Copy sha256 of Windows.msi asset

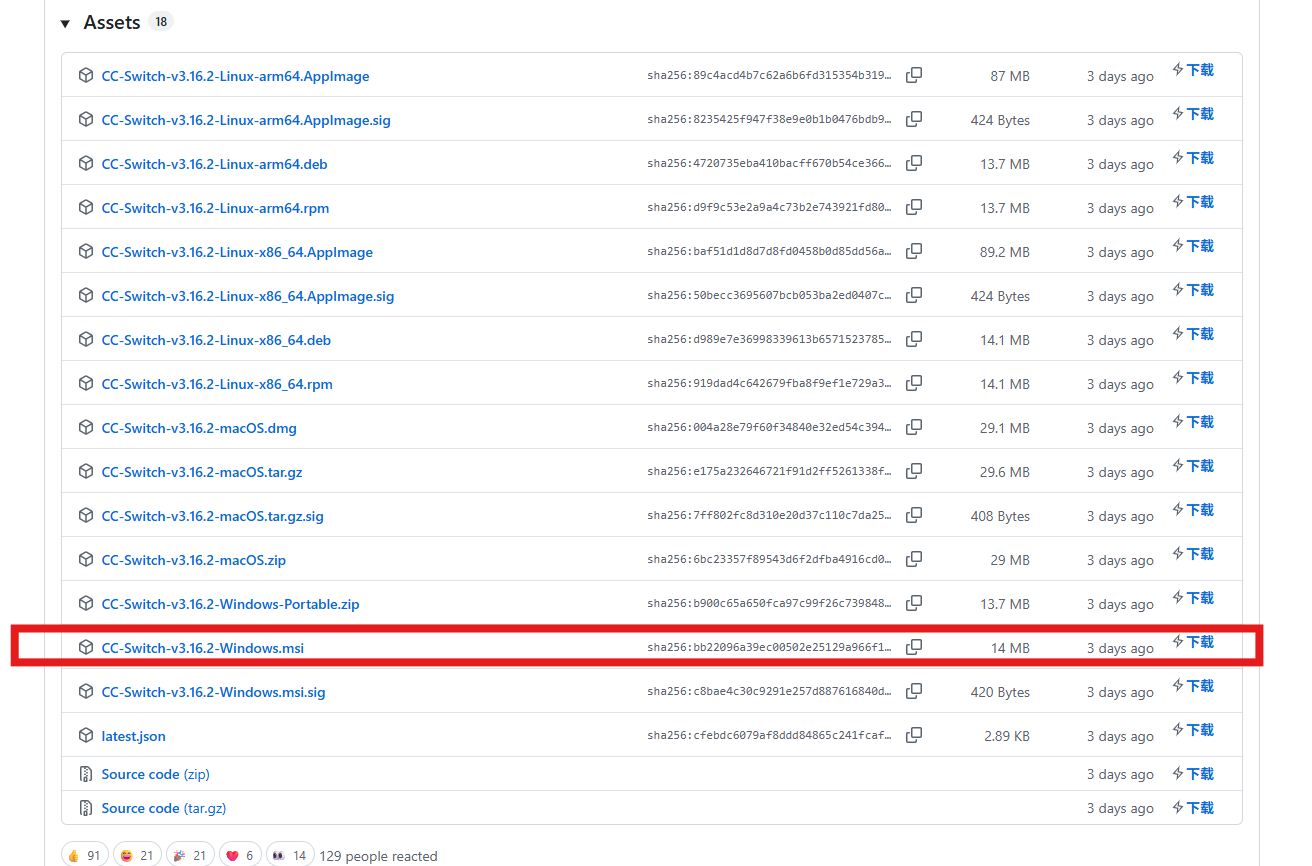click(x=914, y=648)
